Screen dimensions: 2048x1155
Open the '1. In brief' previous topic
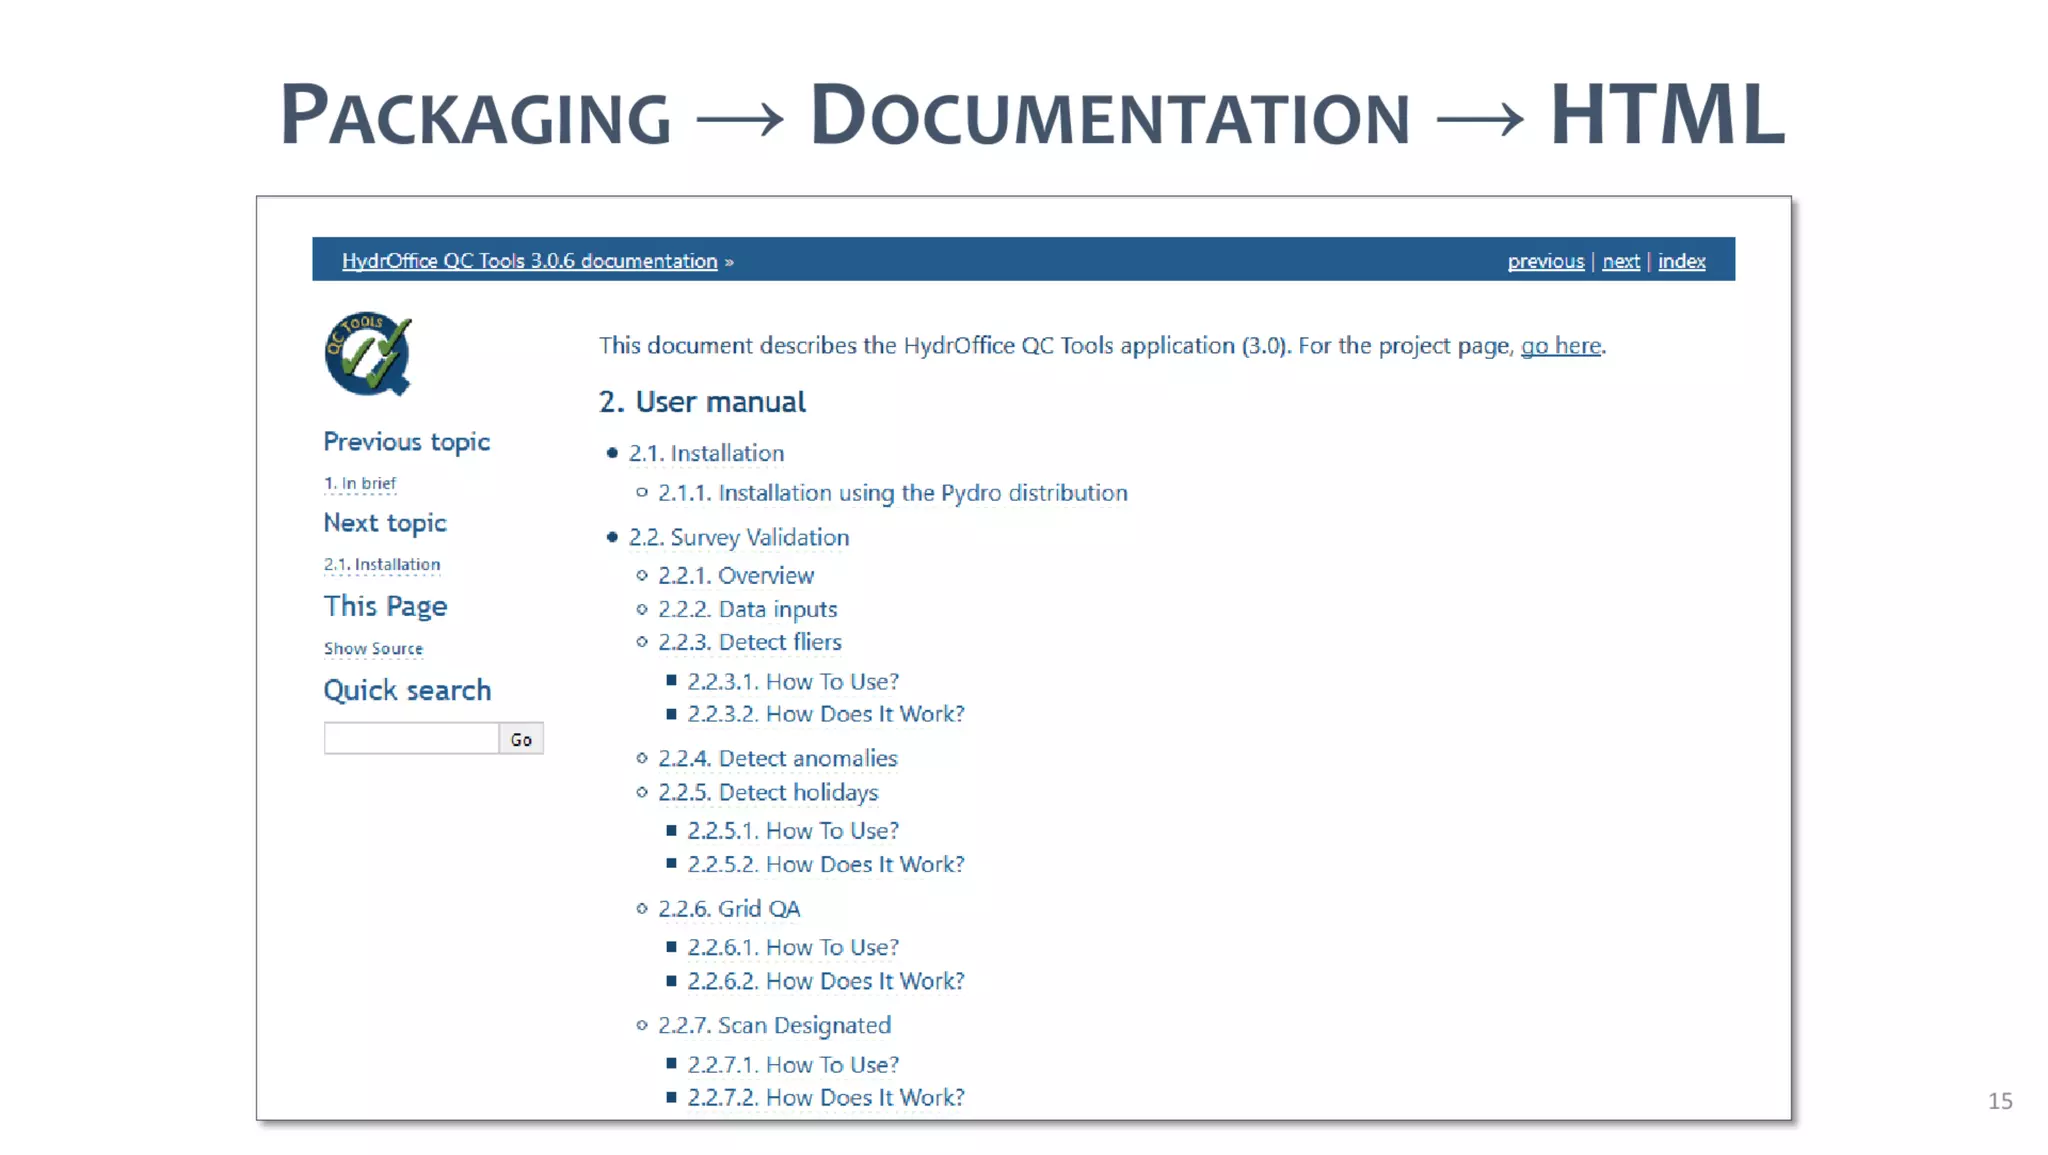[x=360, y=484]
